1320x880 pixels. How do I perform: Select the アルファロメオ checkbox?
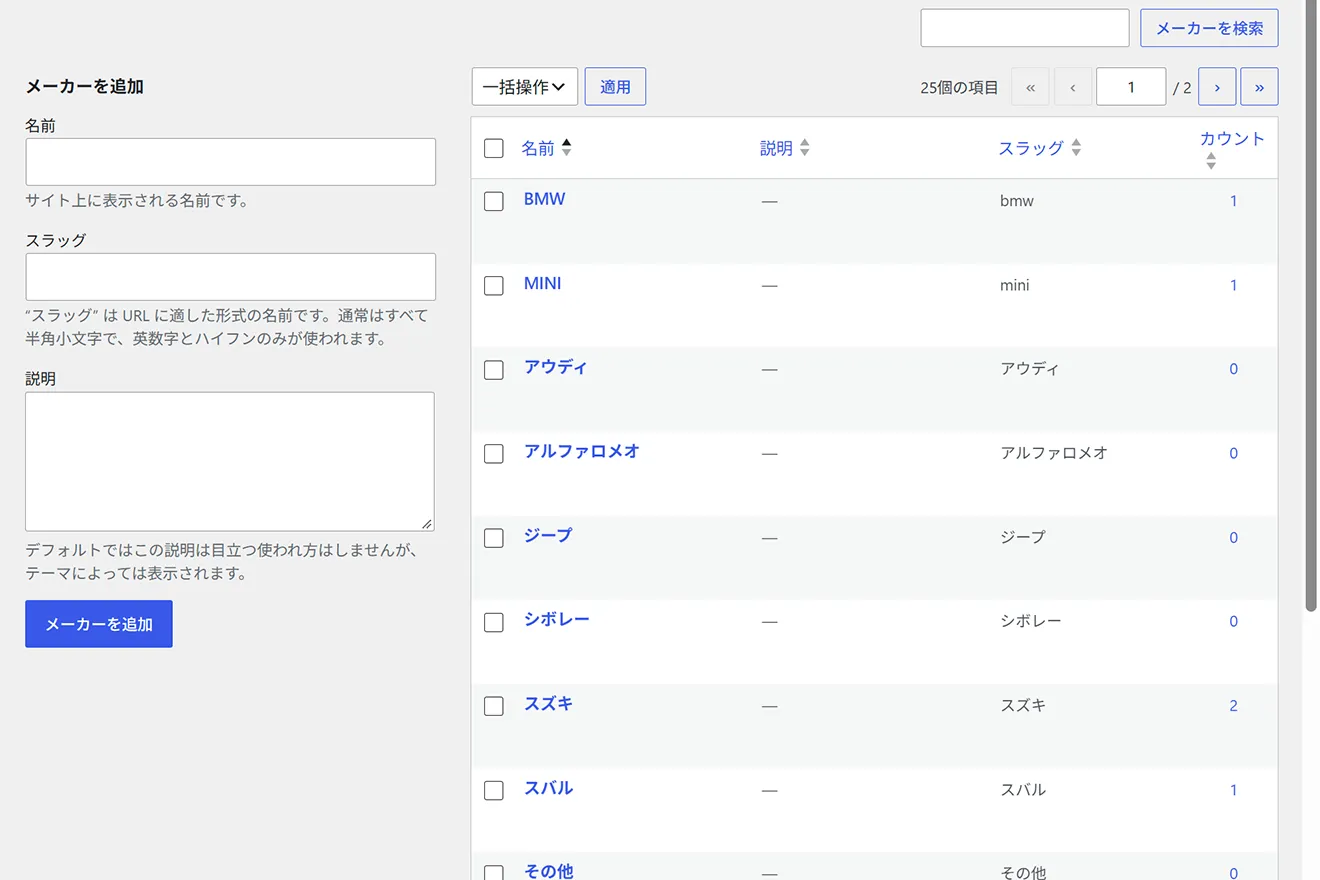(x=494, y=454)
